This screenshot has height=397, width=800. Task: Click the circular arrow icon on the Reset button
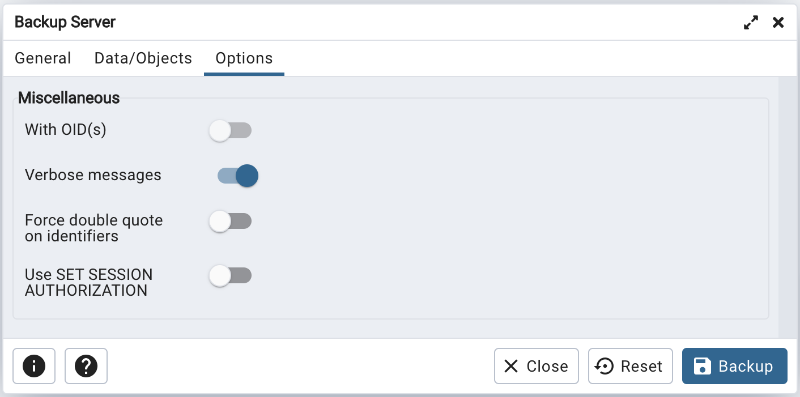(x=605, y=366)
